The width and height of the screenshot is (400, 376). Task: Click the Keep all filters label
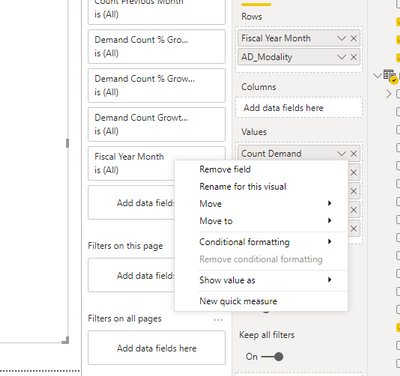click(x=267, y=335)
